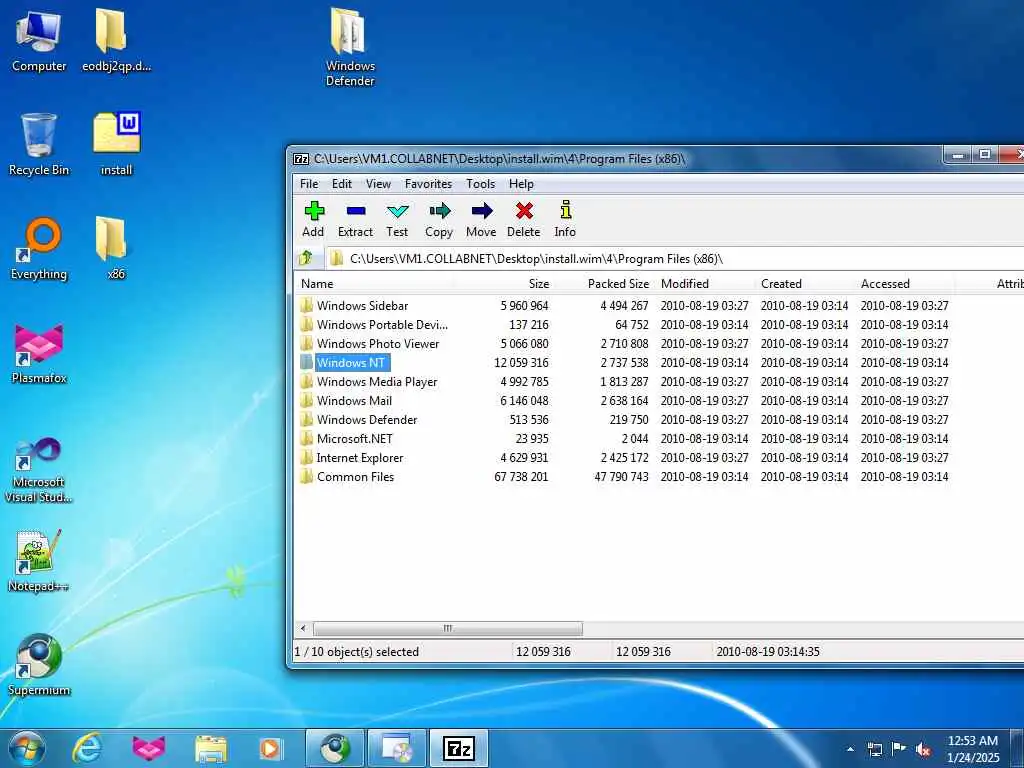This screenshot has height=768, width=1024.
Task: Select the Windows Defender desktop folder
Action: (x=349, y=47)
